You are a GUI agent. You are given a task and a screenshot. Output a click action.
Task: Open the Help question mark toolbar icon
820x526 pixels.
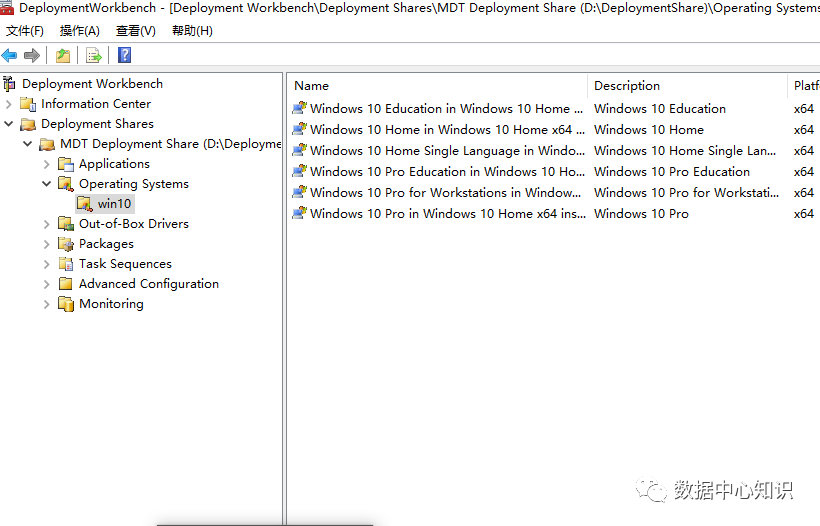click(124, 55)
